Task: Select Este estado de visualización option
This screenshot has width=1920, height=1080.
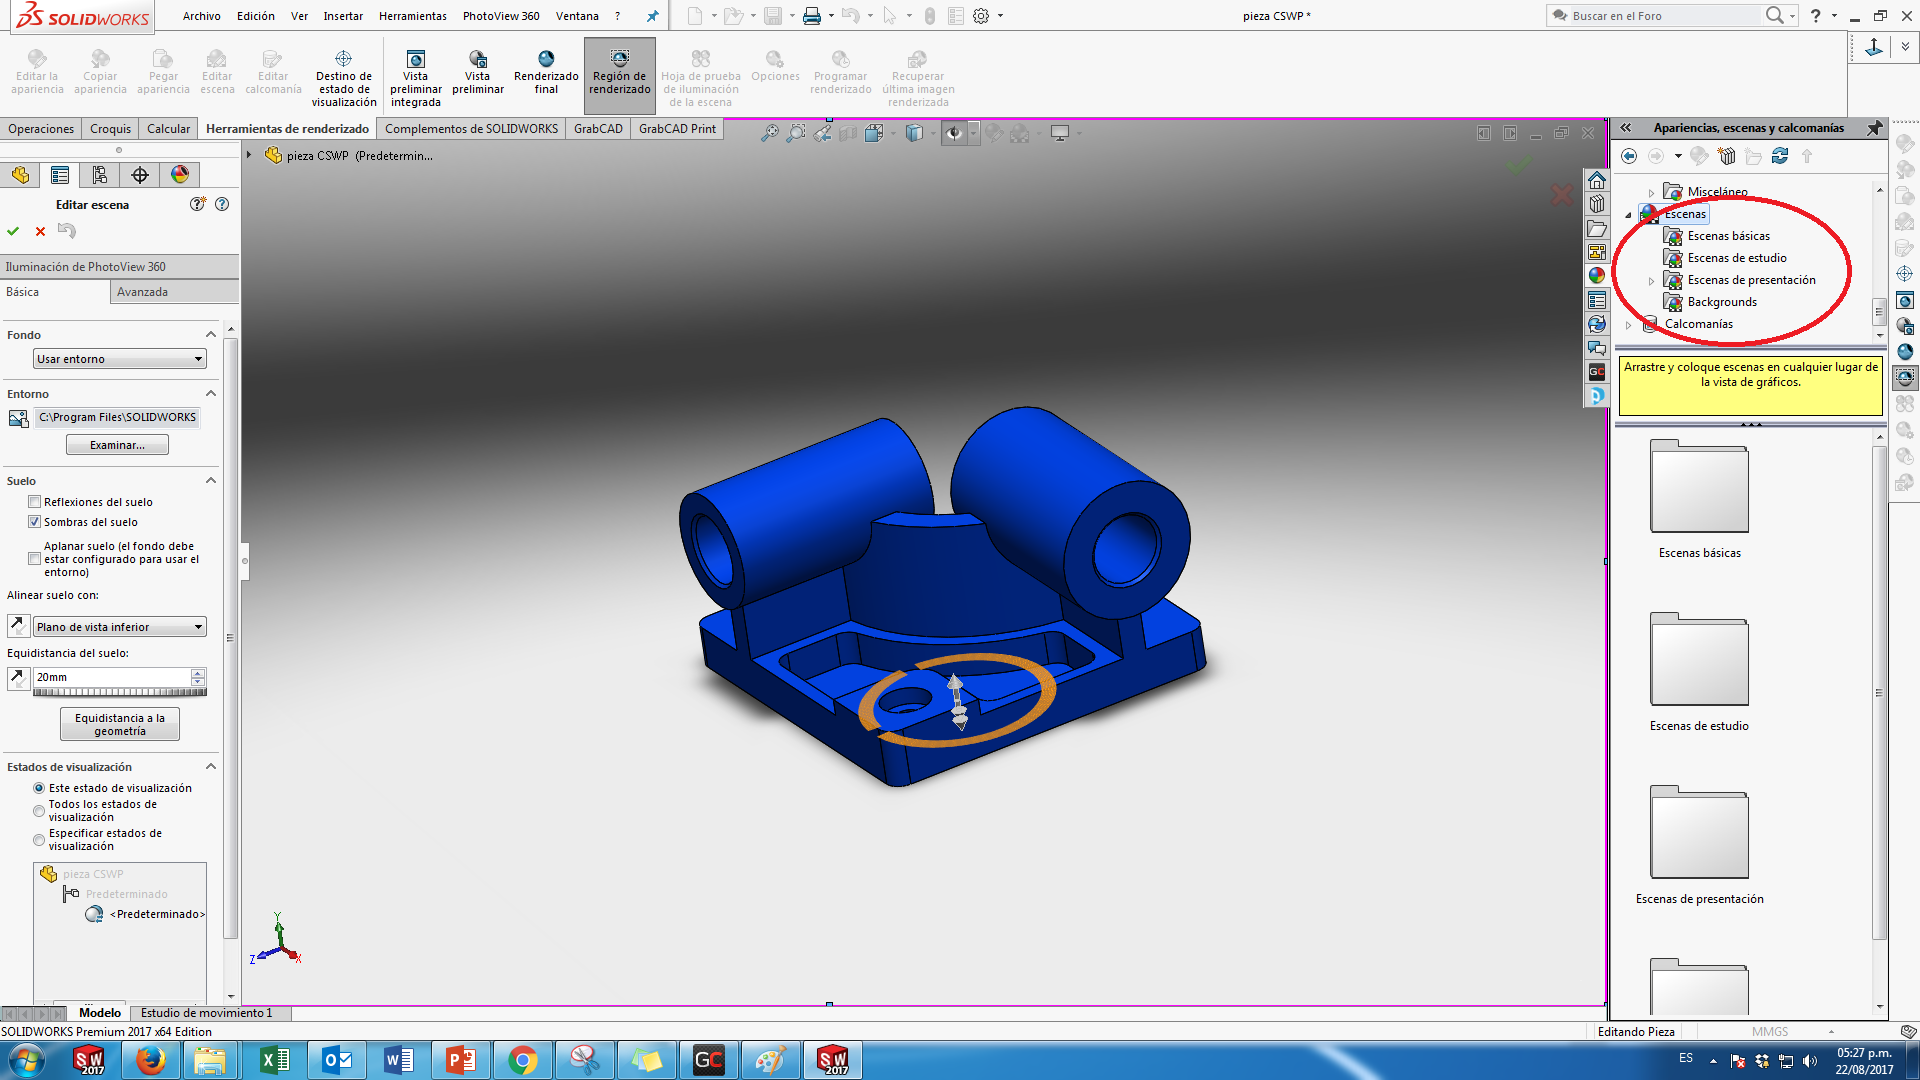Action: 39,788
